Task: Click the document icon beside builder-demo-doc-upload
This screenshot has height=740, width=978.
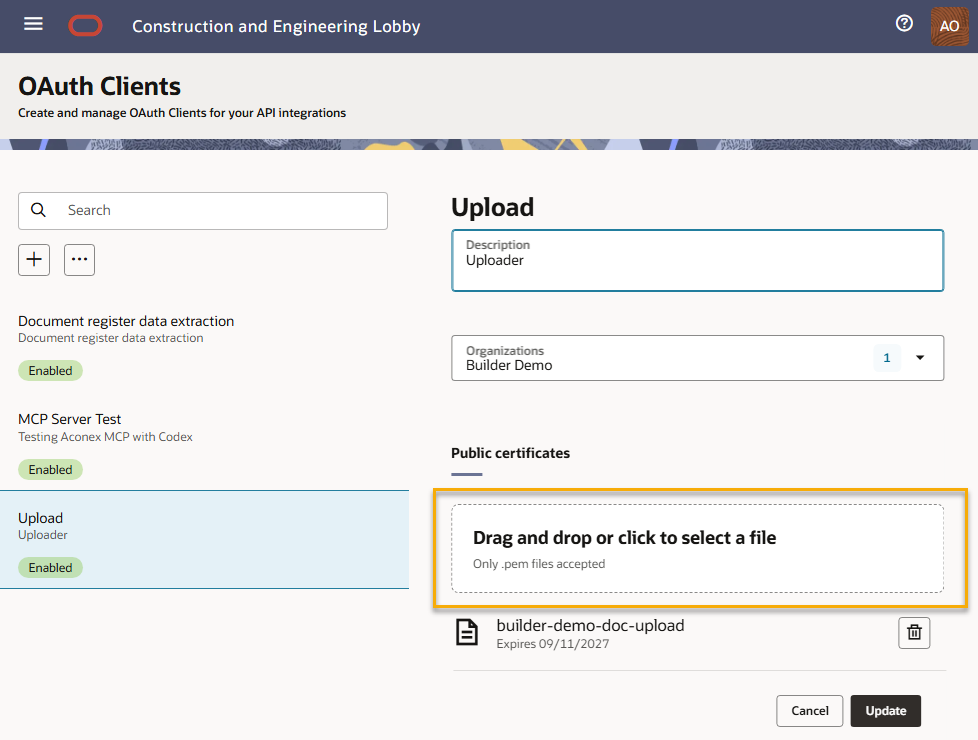Action: [x=467, y=632]
